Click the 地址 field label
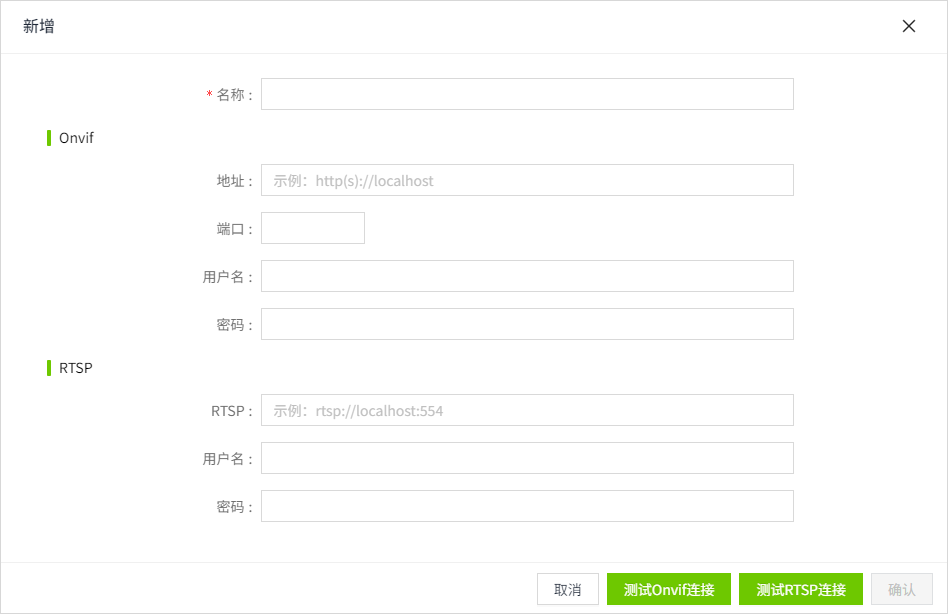This screenshot has width=948, height=614. (x=234, y=181)
